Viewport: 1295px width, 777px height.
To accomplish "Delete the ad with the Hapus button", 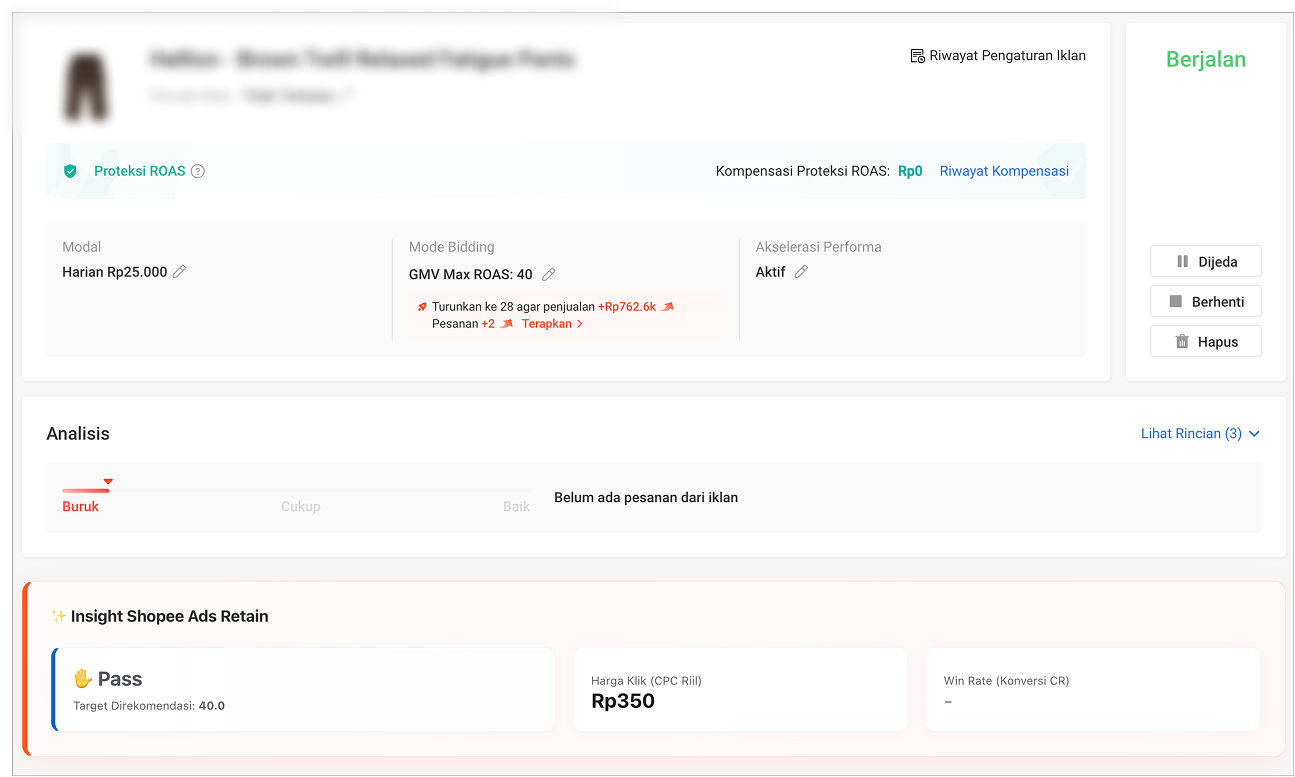I will (1205, 341).
